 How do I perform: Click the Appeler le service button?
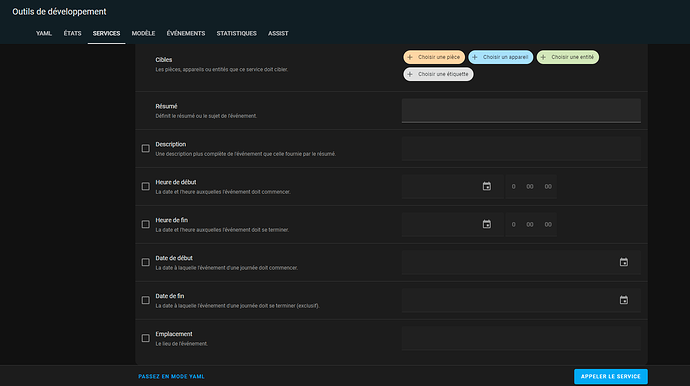click(x=611, y=377)
